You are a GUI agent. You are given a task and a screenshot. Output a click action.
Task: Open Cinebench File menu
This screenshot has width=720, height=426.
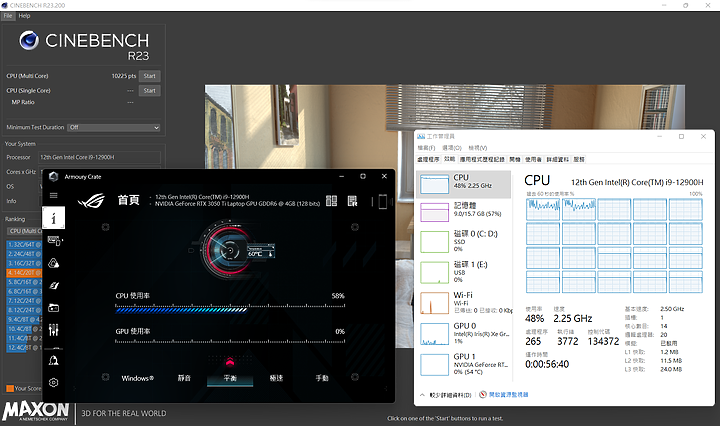(8, 16)
